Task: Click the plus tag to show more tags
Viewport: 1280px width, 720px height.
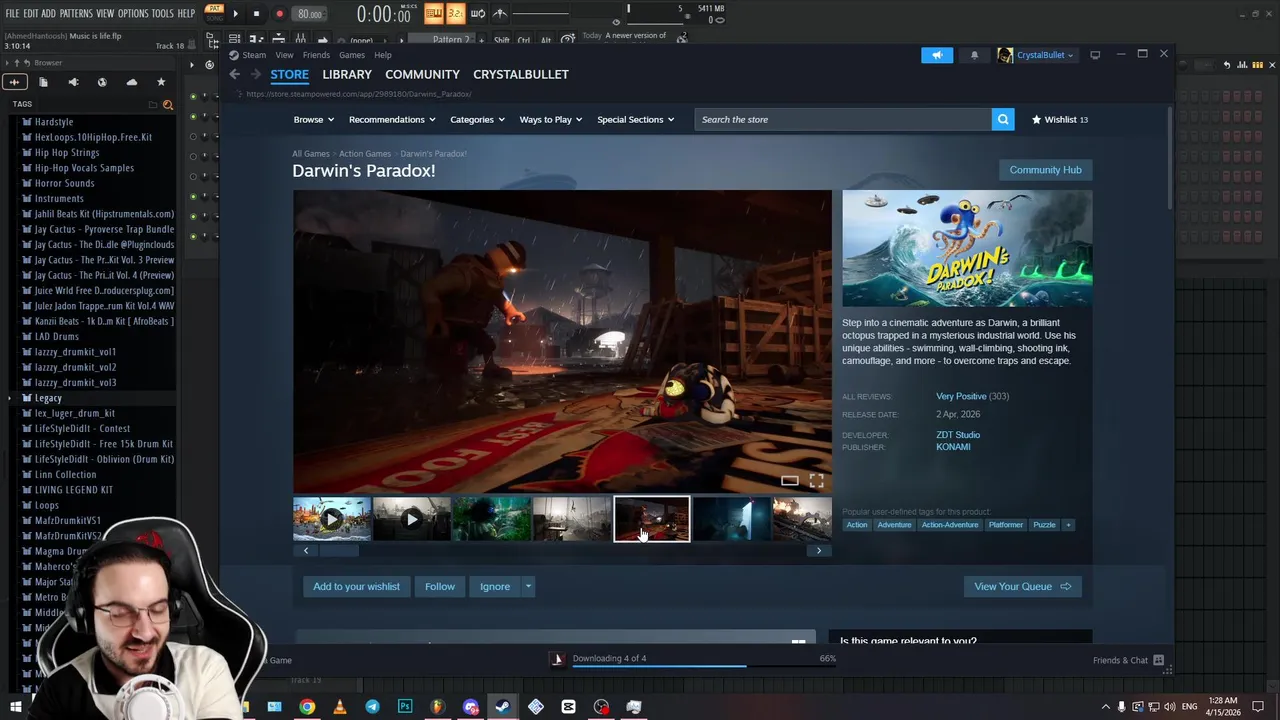Action: pyautogui.click(x=1068, y=525)
